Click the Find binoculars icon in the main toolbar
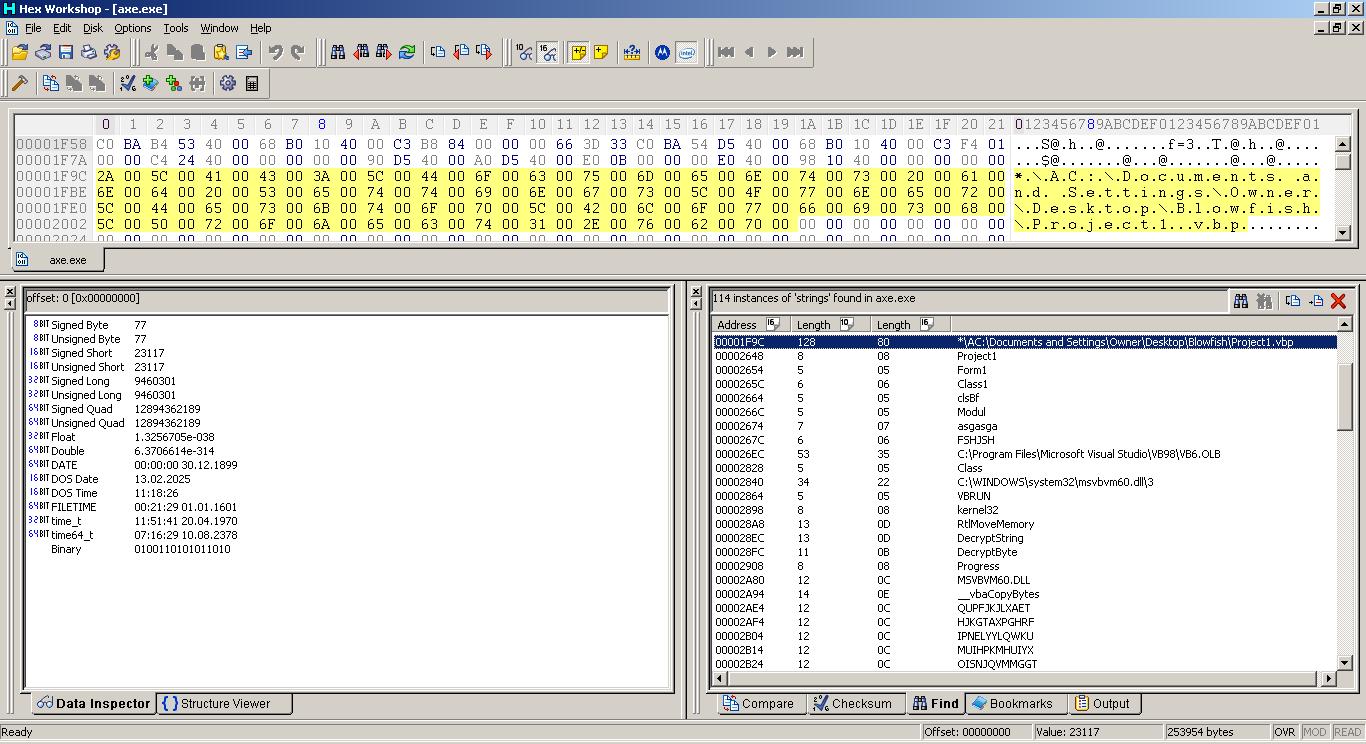This screenshot has height=744, width=1366. pyautogui.click(x=338, y=52)
